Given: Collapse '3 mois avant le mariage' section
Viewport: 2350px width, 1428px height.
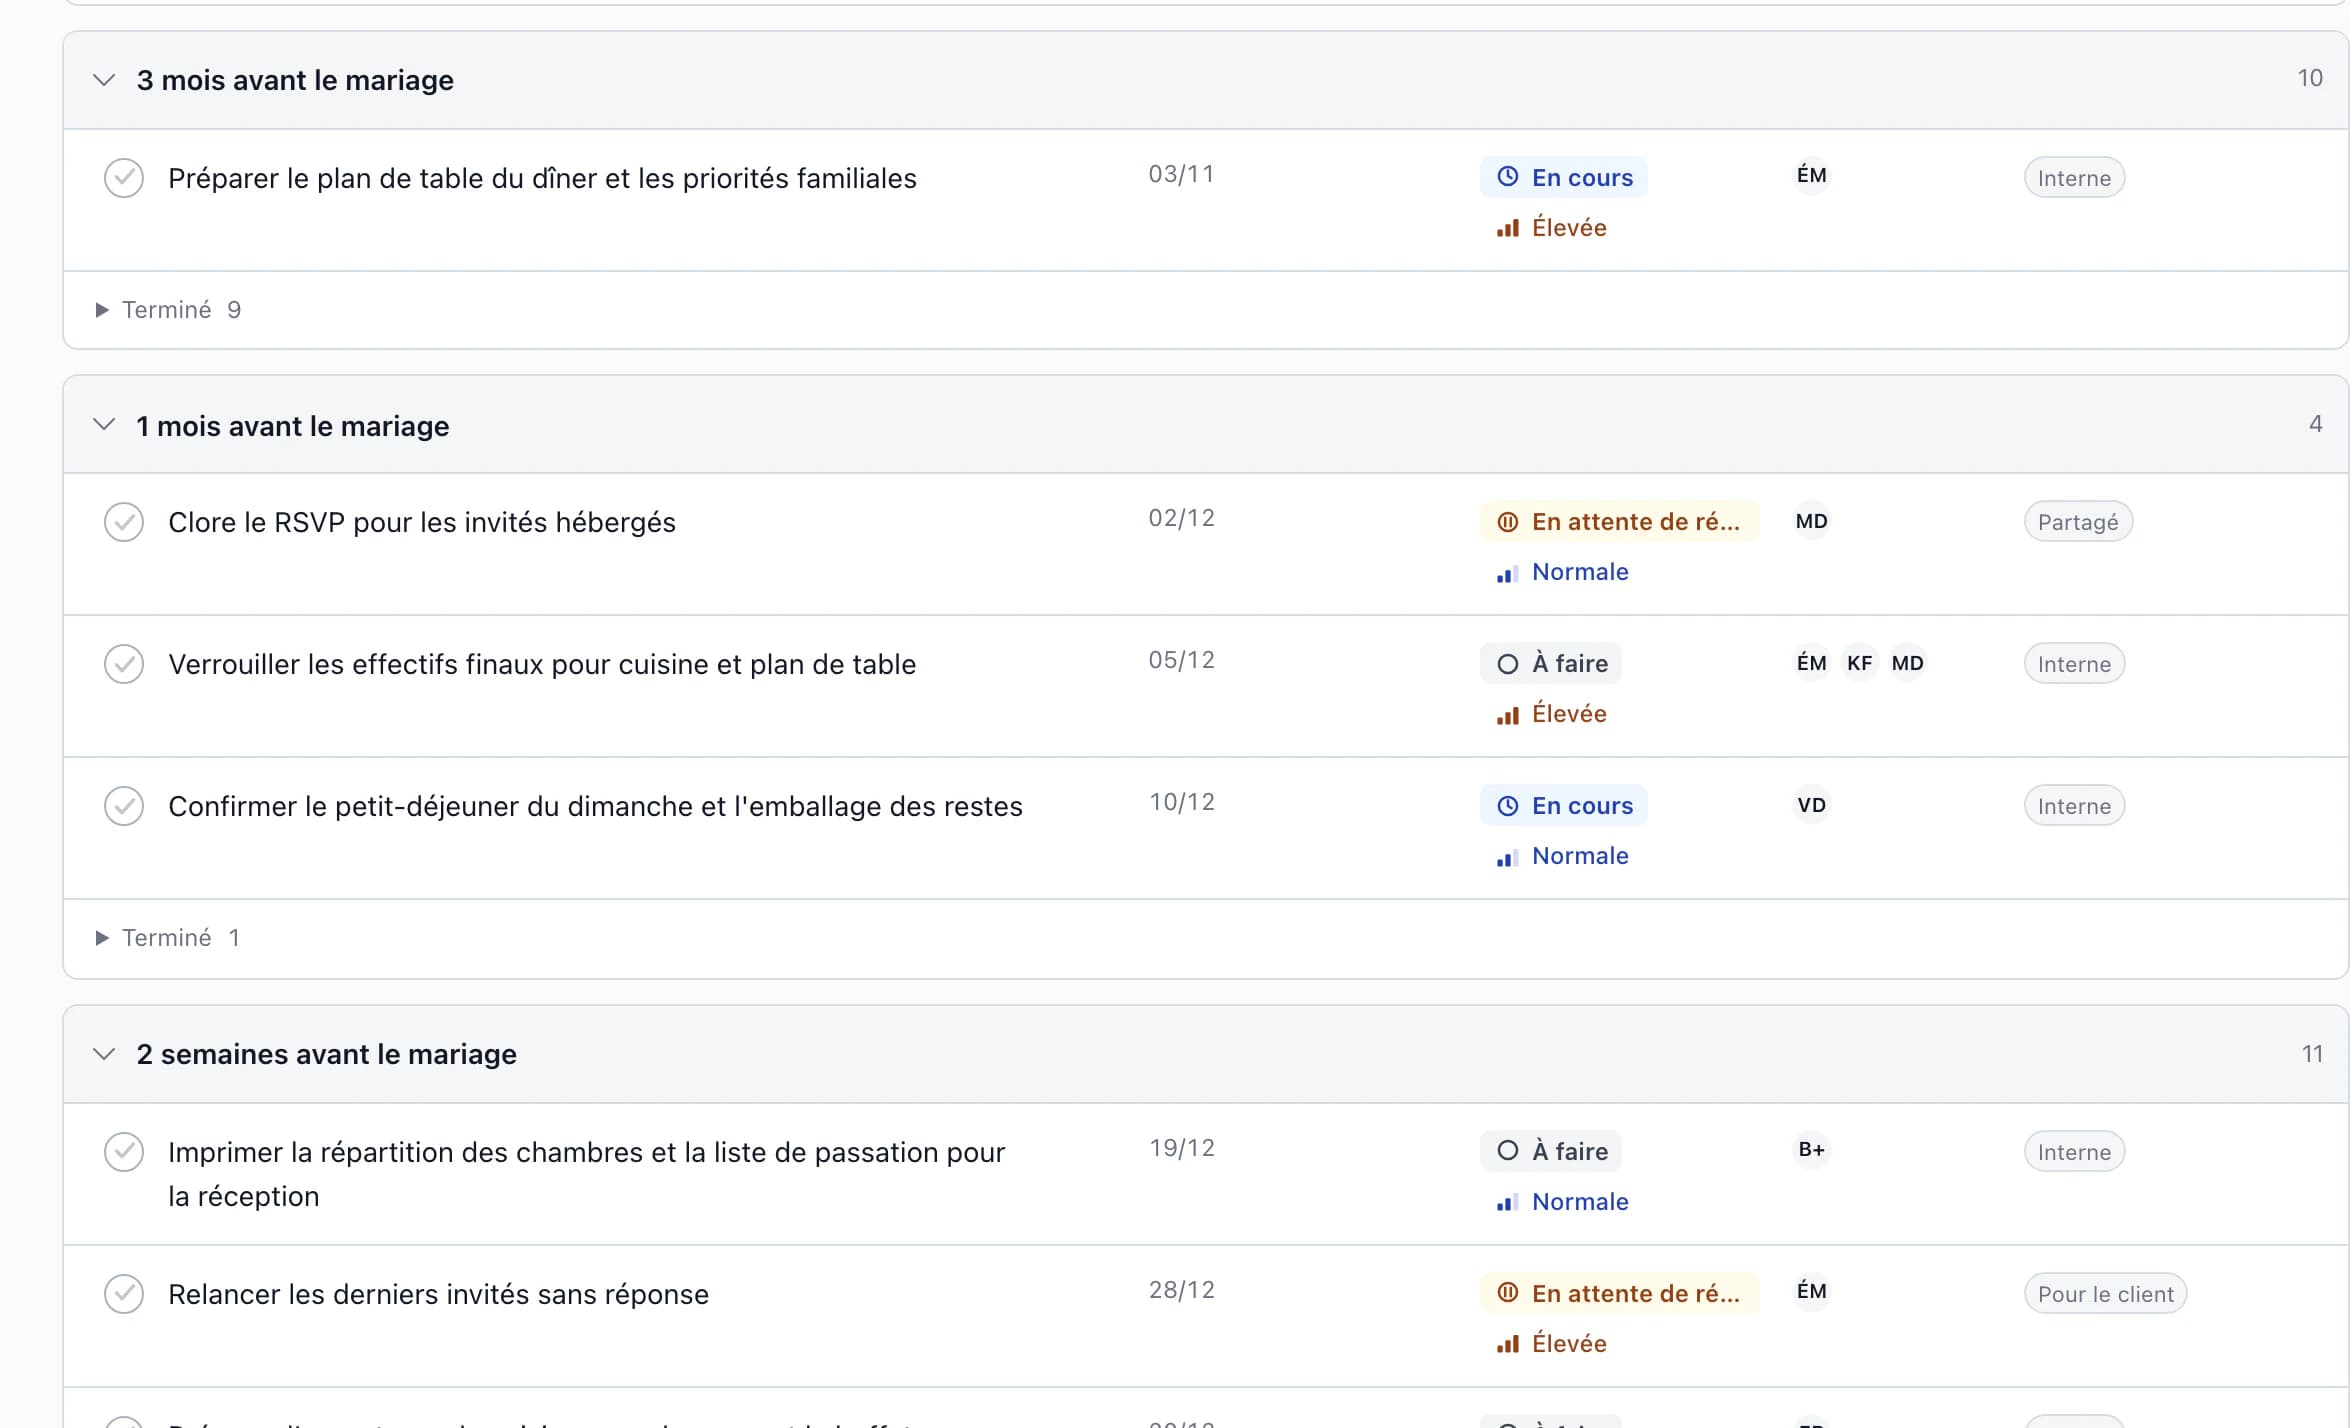Looking at the screenshot, I should (x=104, y=80).
